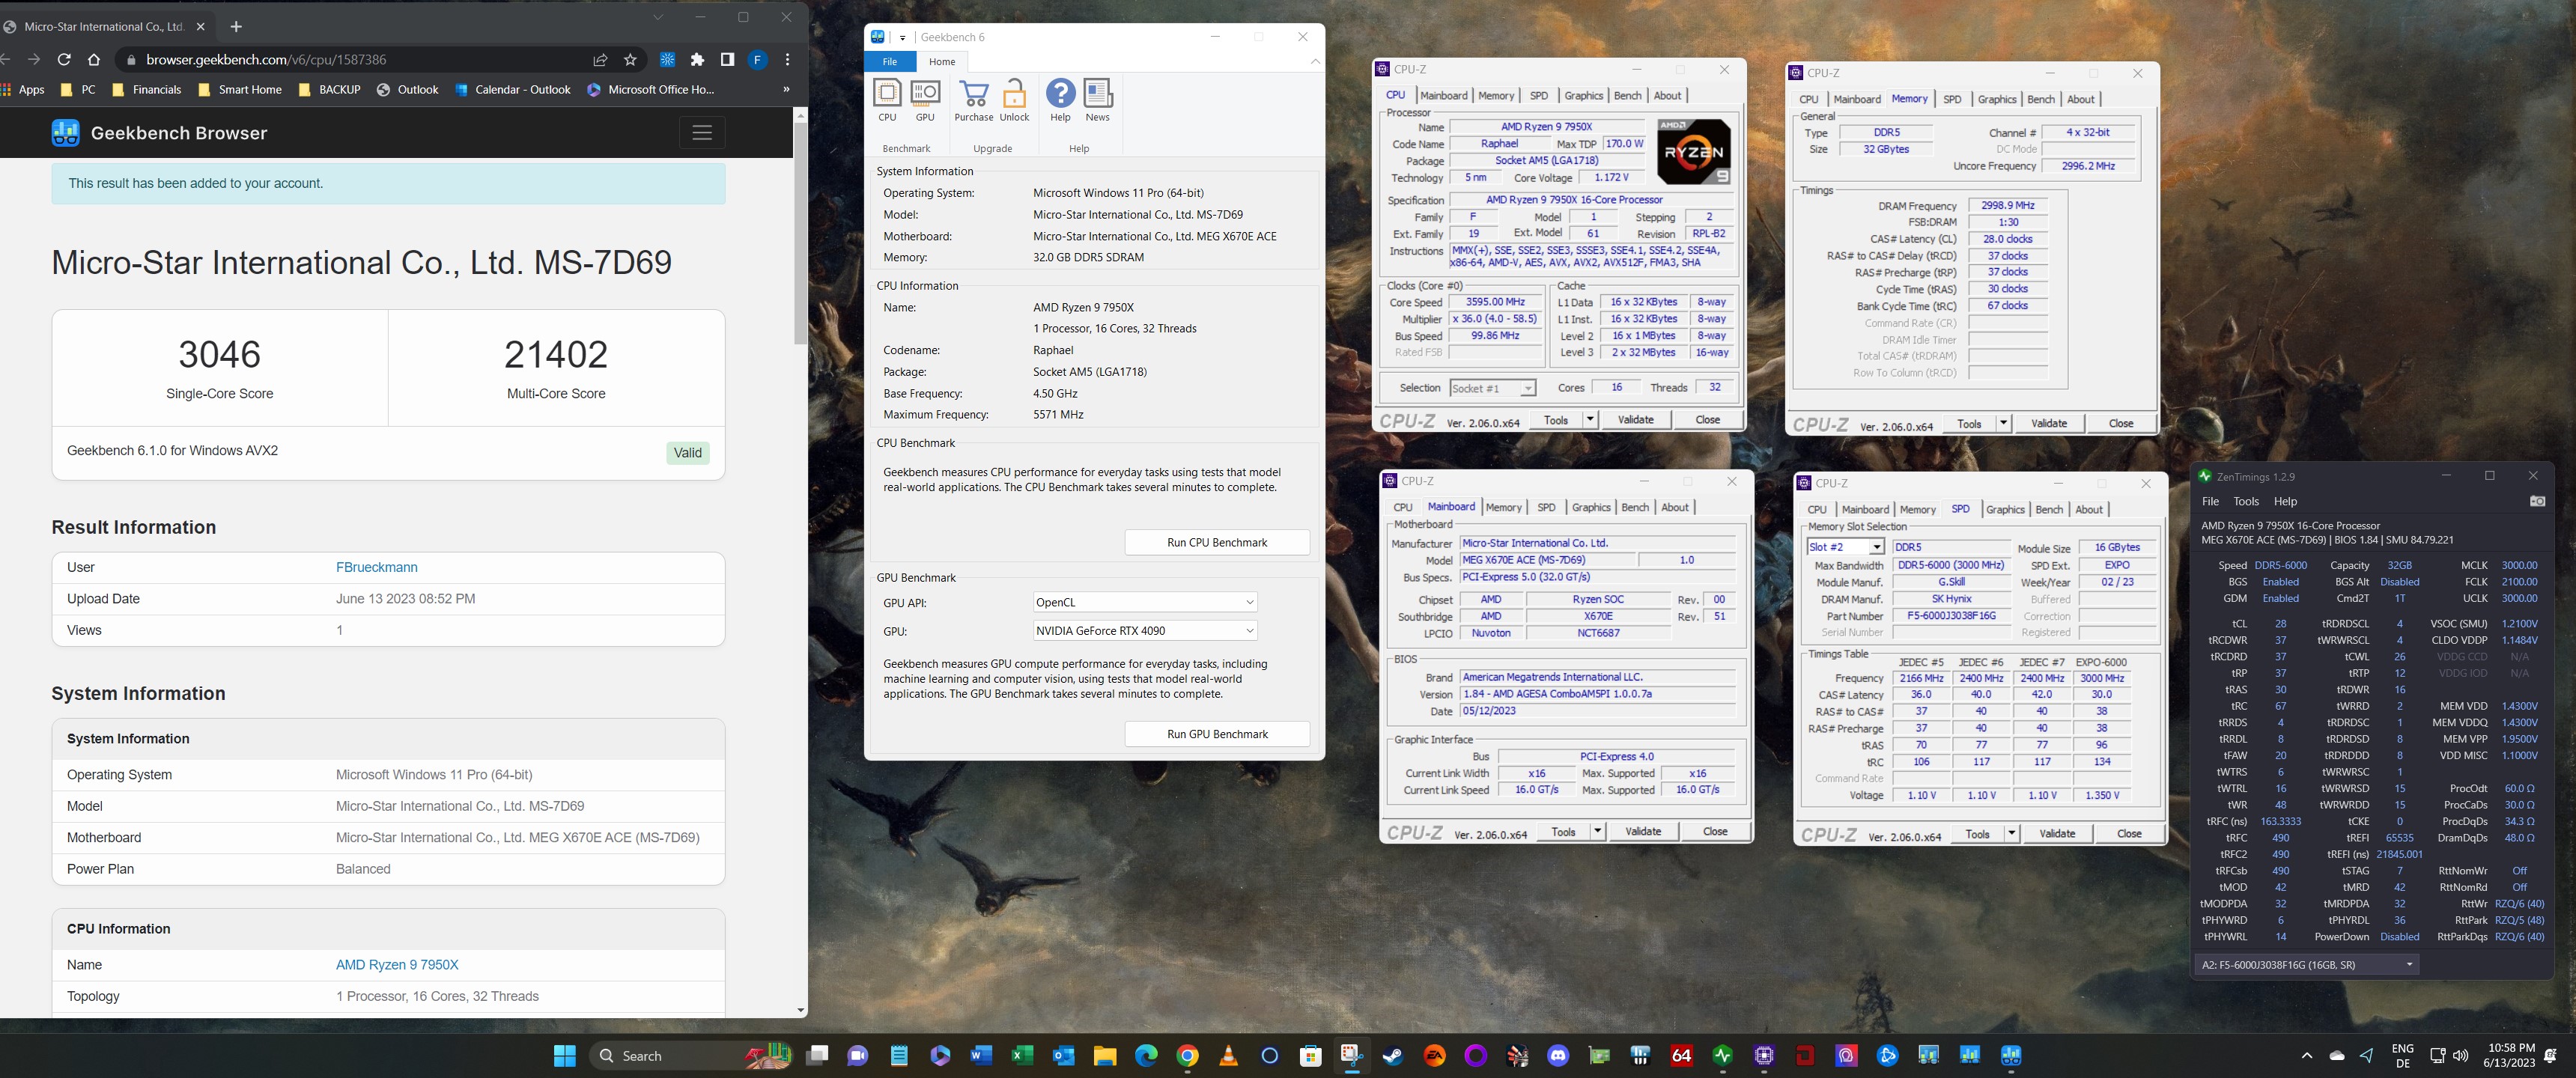
Task: Open the Calendar - Outlook bookmark
Action: coord(513,89)
